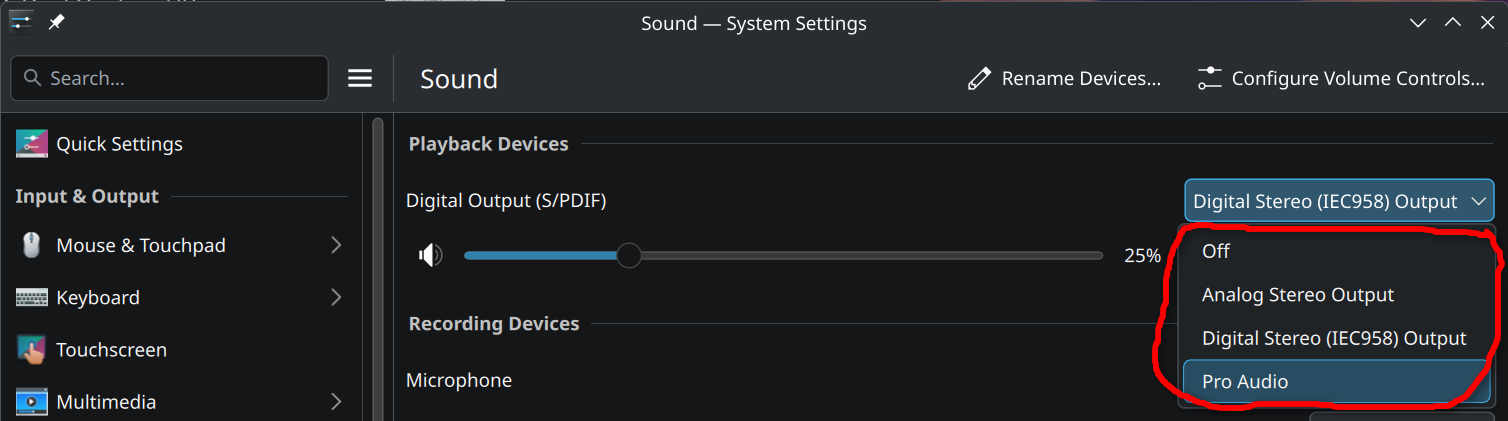Screen dimensions: 1508x421
Task: Click Rename Devices button
Action: (x=1064, y=79)
